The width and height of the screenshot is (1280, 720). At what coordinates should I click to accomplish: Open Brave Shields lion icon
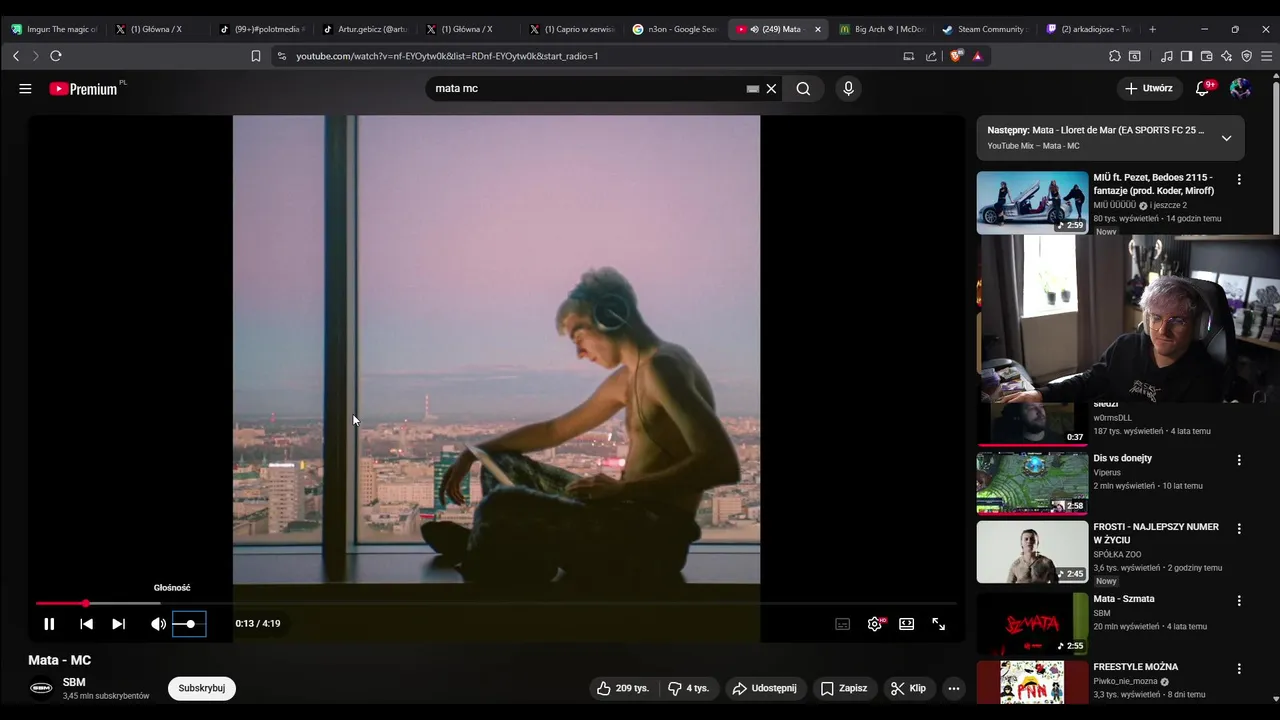957,56
